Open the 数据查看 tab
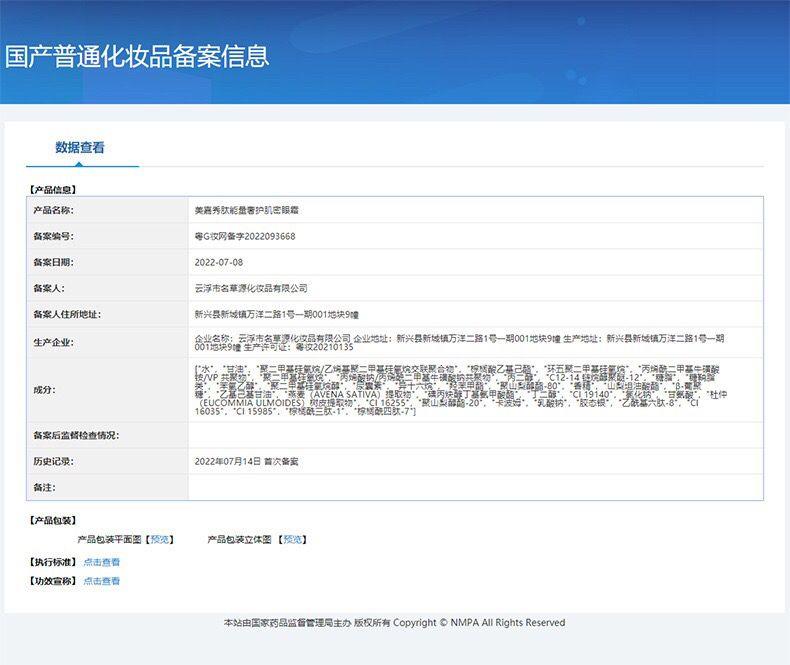Image resolution: width=790 pixels, height=665 pixels. click(80, 148)
